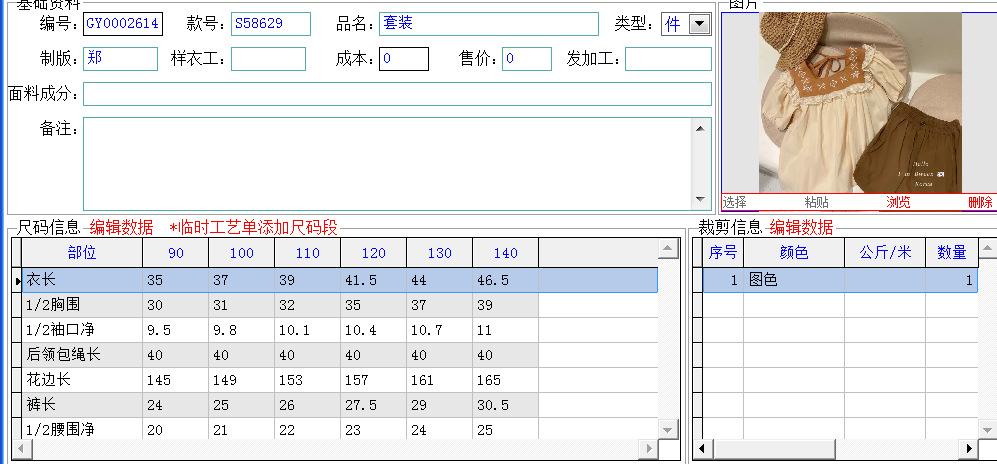Screen dimensions: 997x464
Task: Click down arrow of size table scrollbar
Action: click(668, 428)
